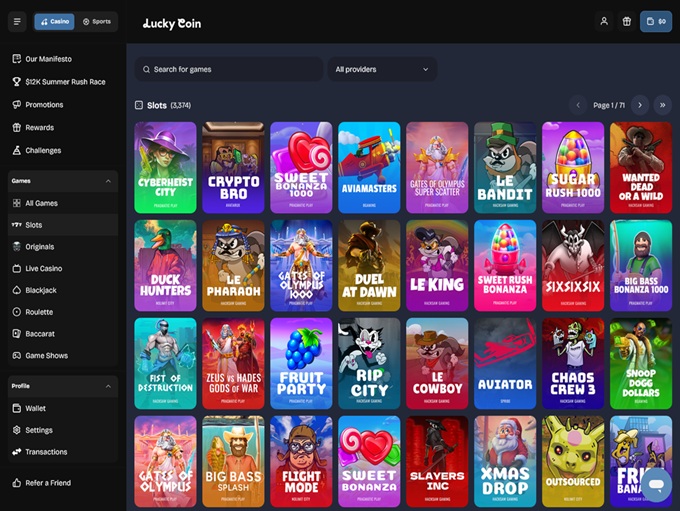Go to next page arrow

[640, 105]
